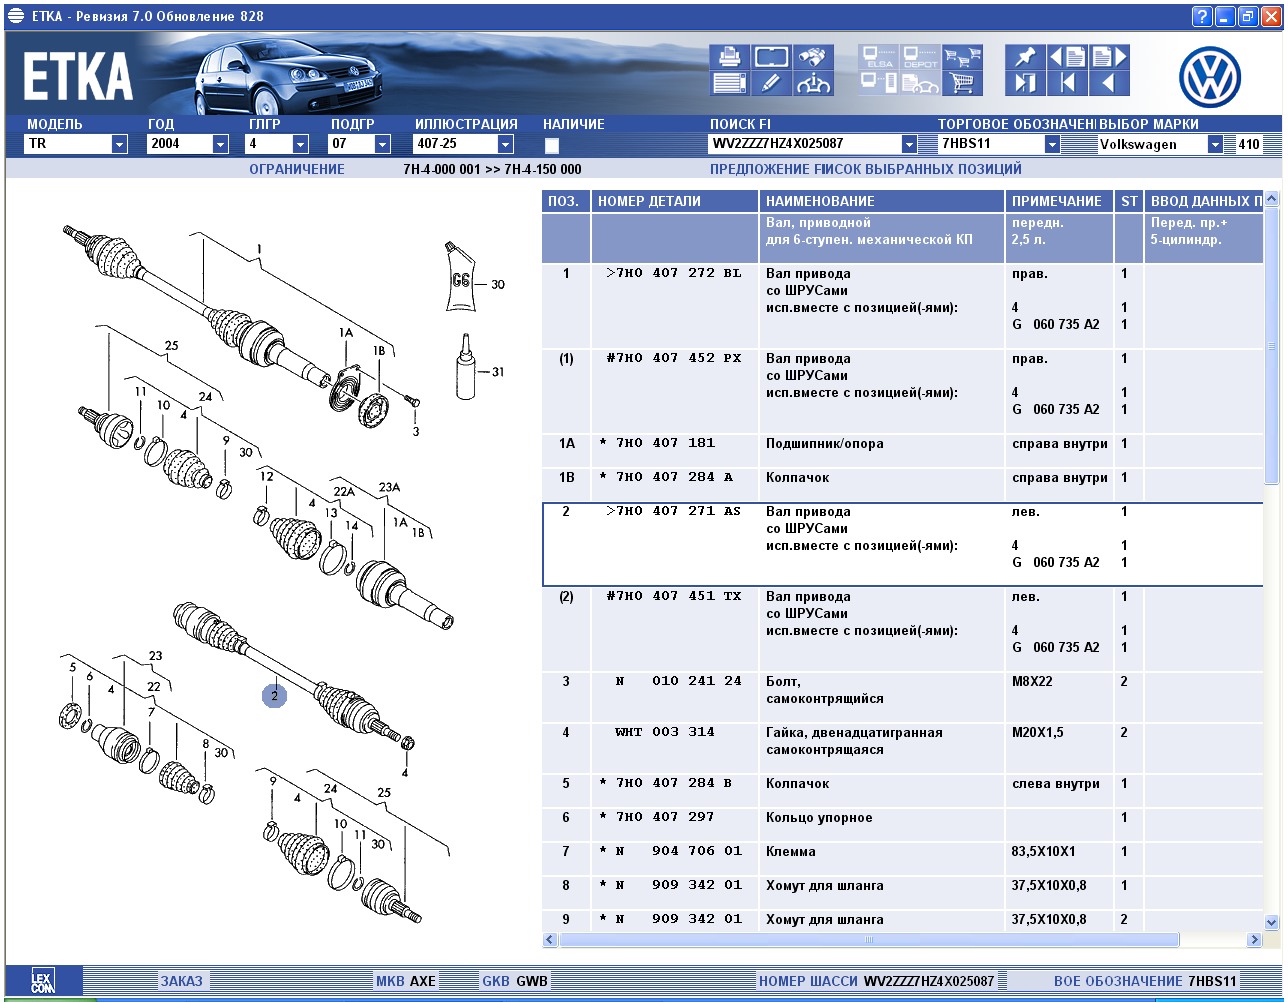Click the question mark help button
The height and width of the screenshot is (1002, 1288).
1202,16
